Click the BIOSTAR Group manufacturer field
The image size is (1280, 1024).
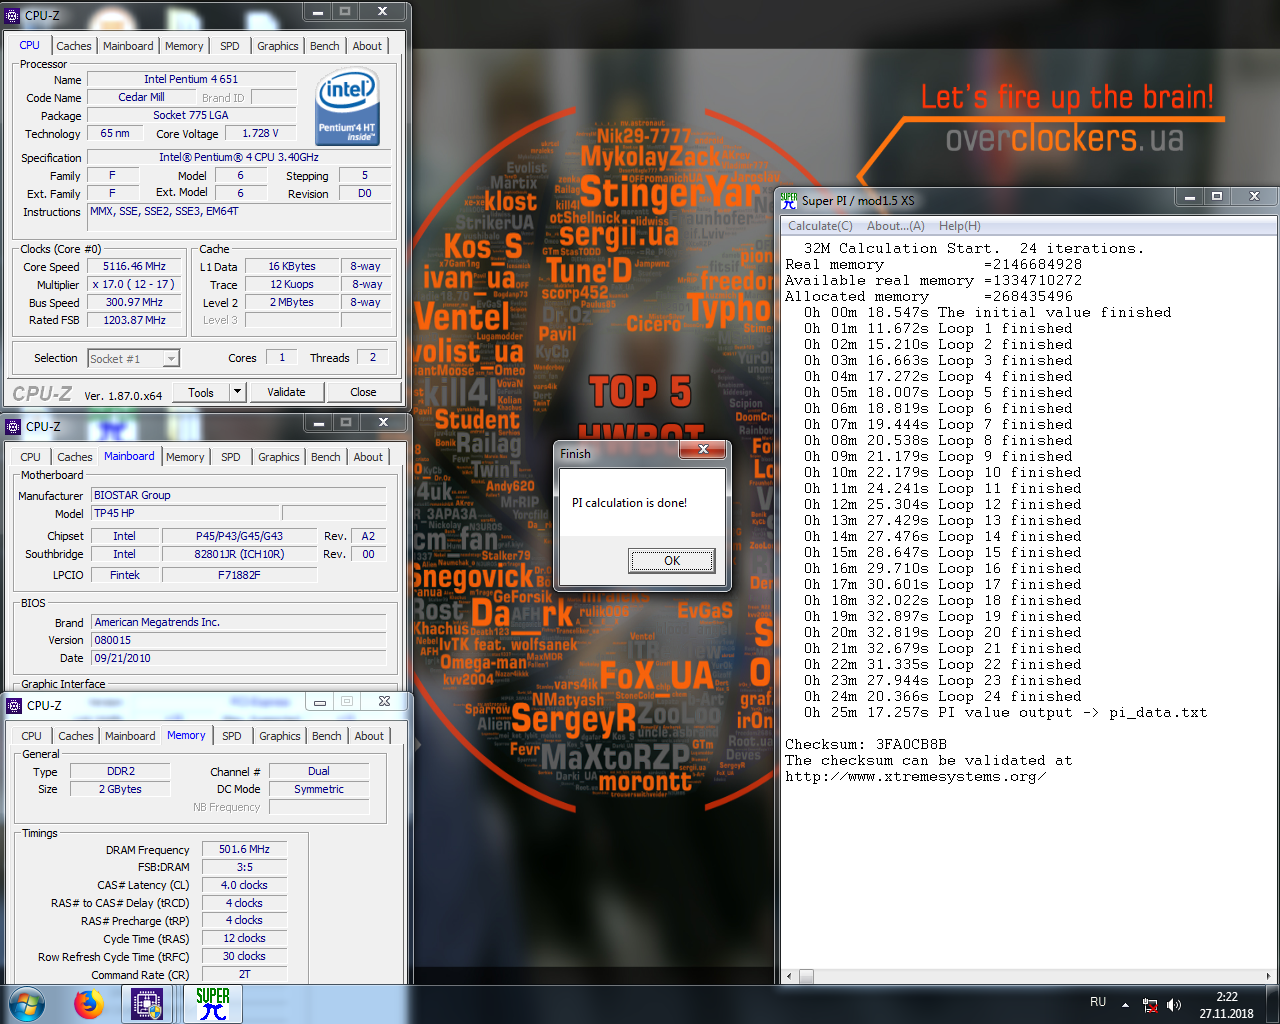tap(238, 495)
